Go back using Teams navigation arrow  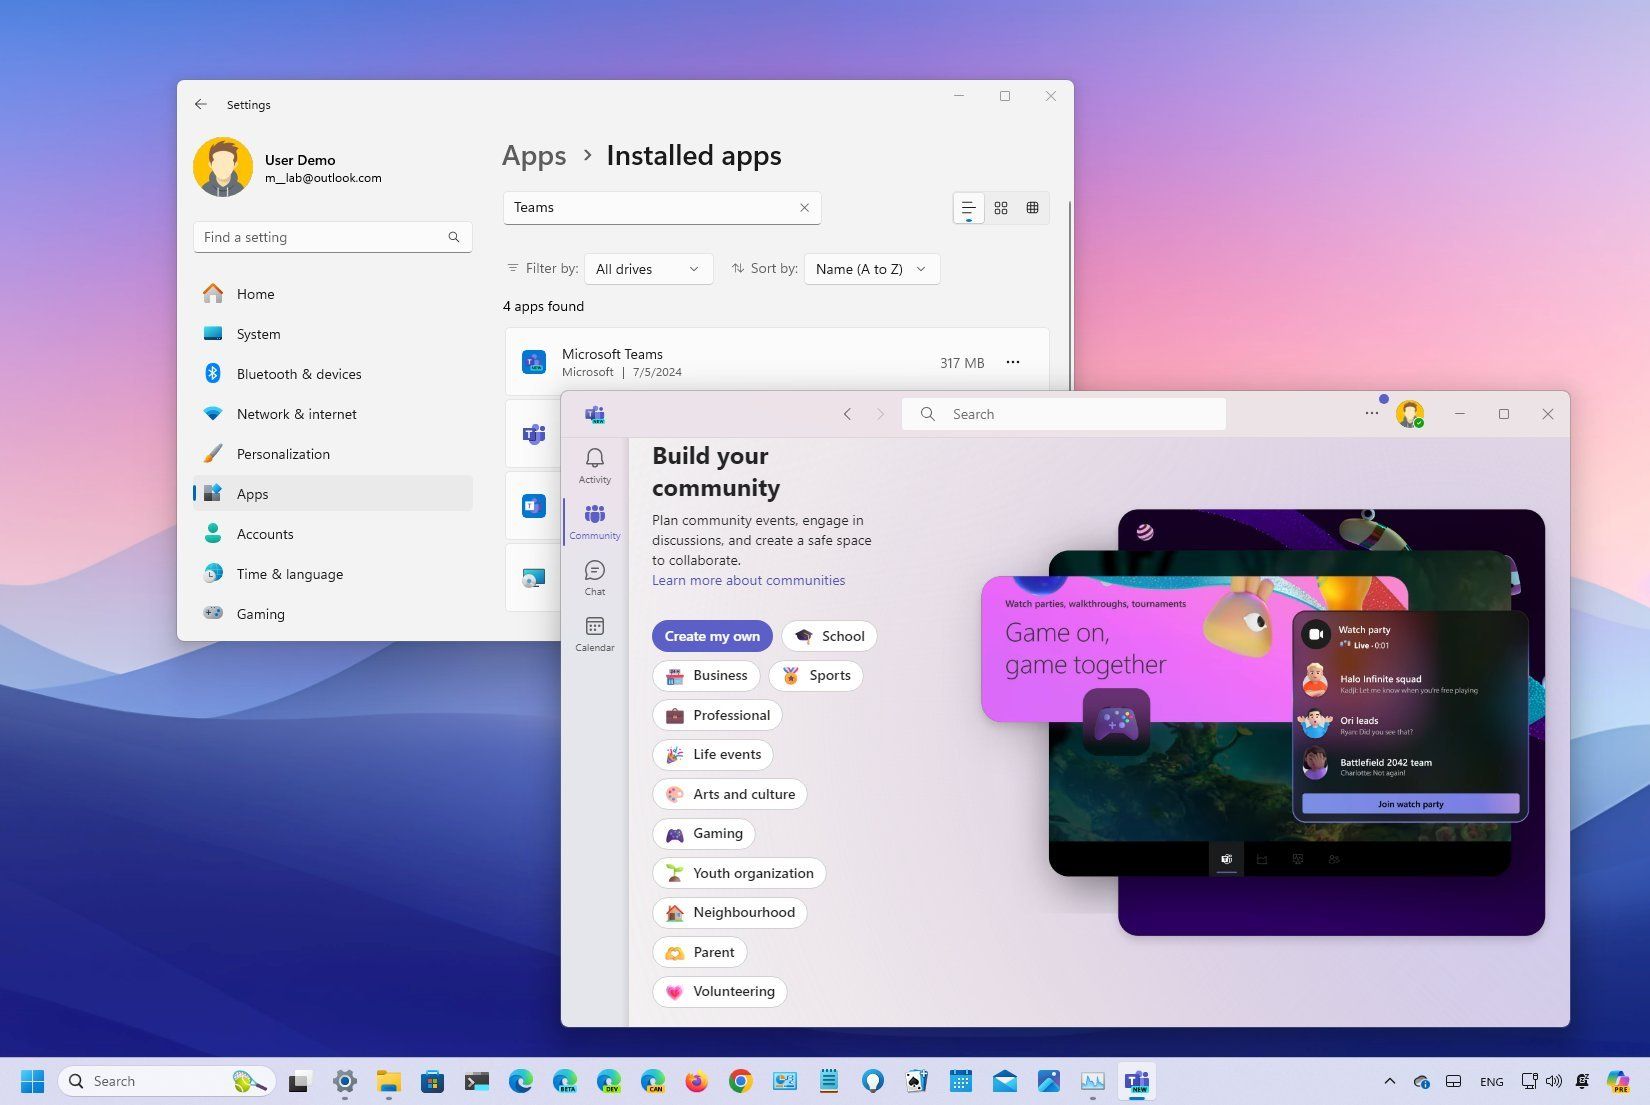tap(847, 414)
